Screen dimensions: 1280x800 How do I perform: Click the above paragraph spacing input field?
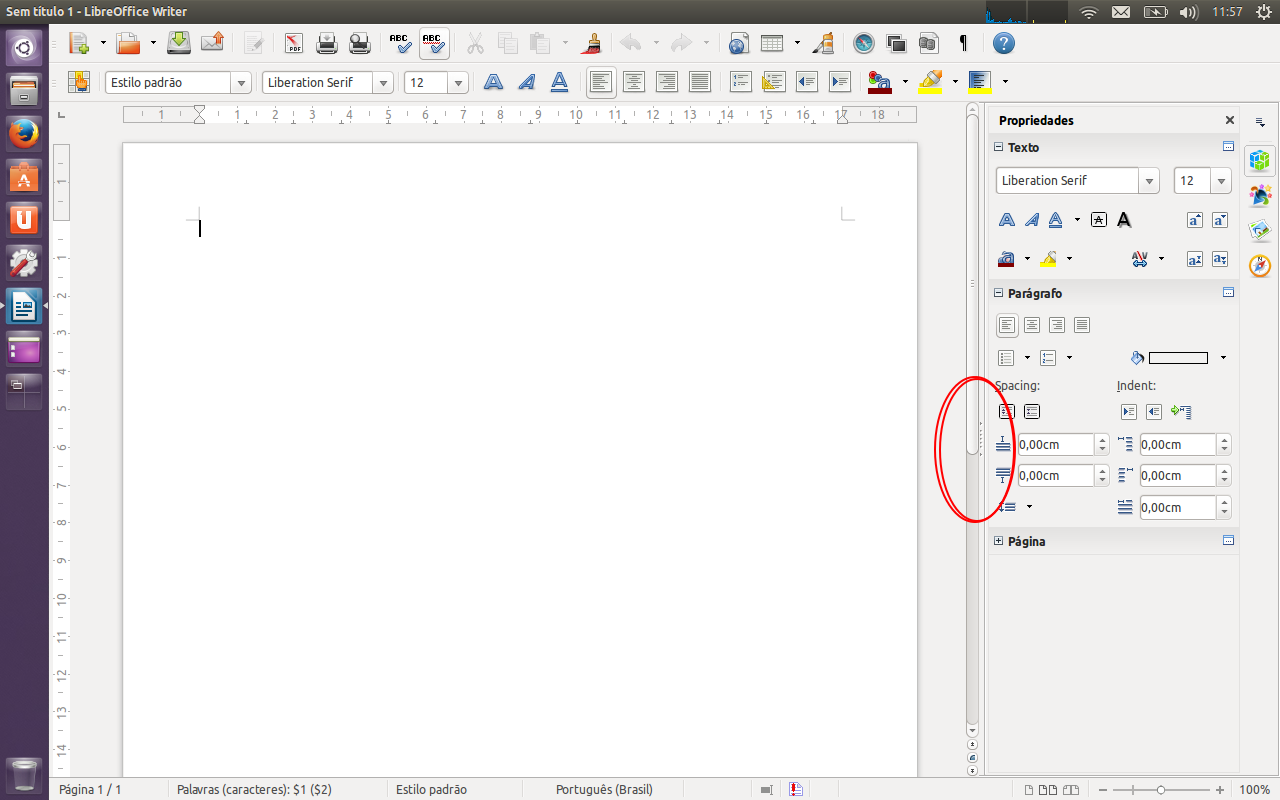(1055, 445)
